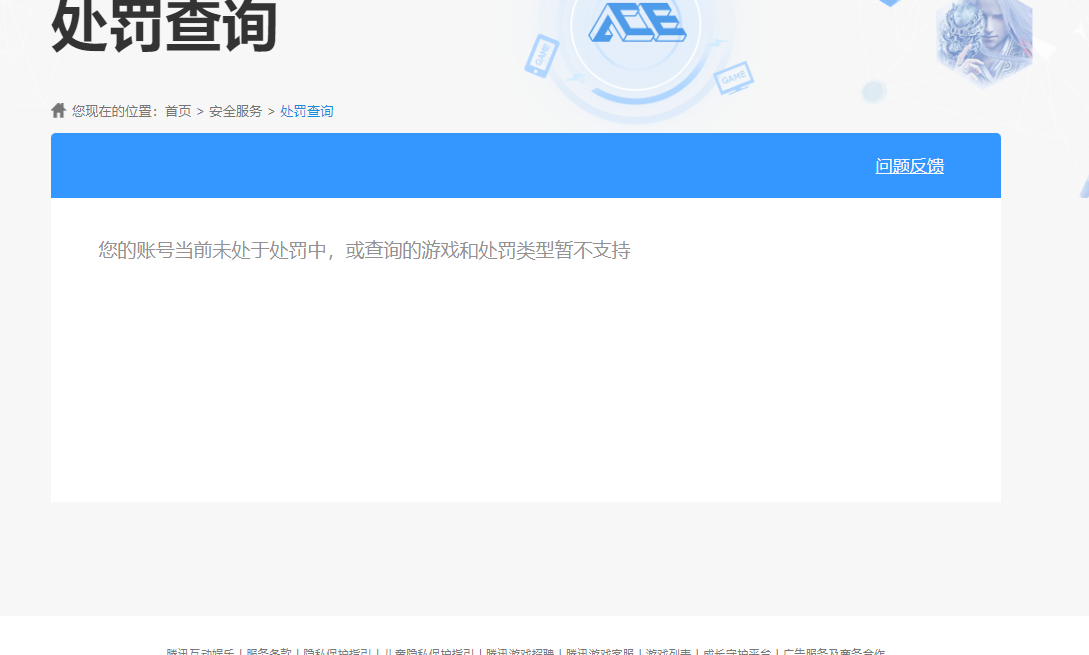Screen dimensions: 1089x655
Task: Click the 处罚查询 page heading
Action: point(164,26)
